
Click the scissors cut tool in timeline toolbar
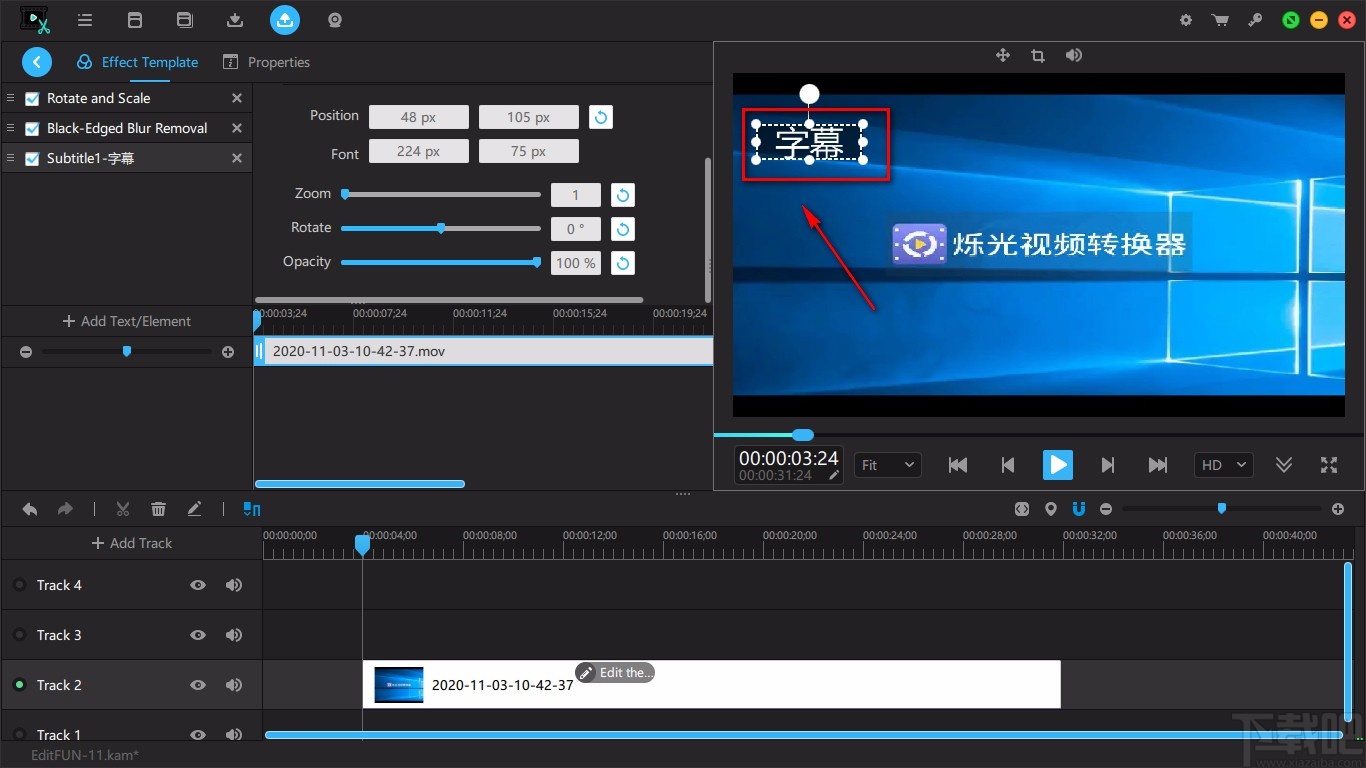123,509
